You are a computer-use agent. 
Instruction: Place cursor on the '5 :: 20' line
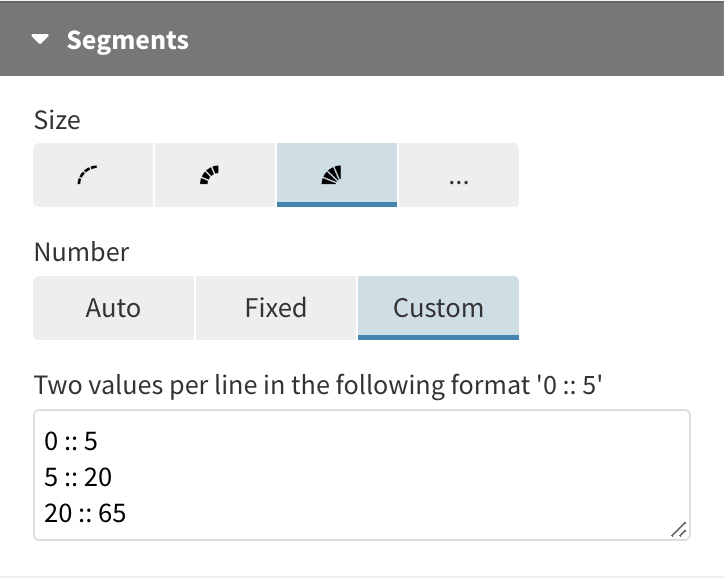78,477
